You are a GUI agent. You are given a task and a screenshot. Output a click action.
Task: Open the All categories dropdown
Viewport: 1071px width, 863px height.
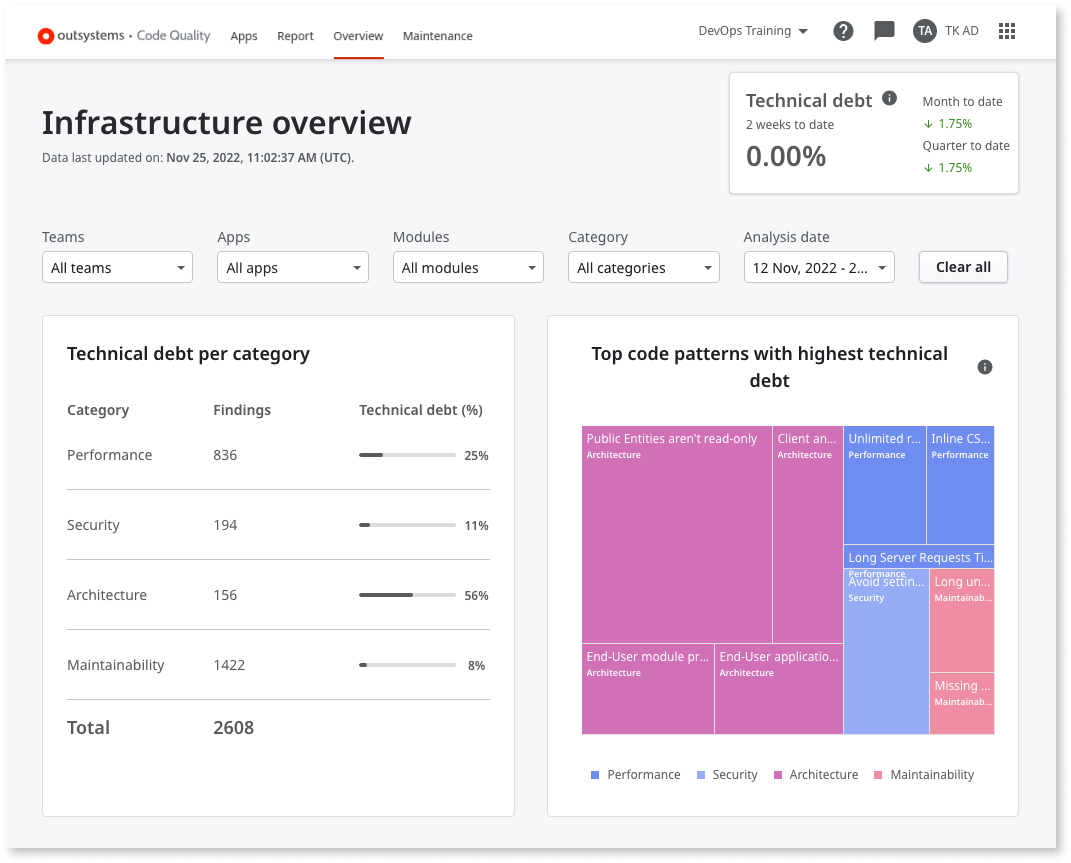(x=643, y=267)
